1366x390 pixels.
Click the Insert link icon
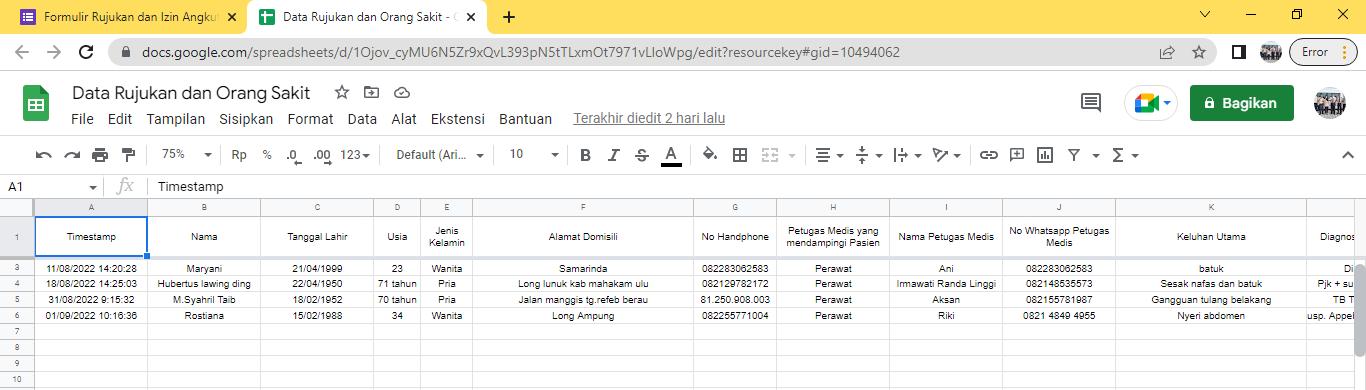click(988, 155)
